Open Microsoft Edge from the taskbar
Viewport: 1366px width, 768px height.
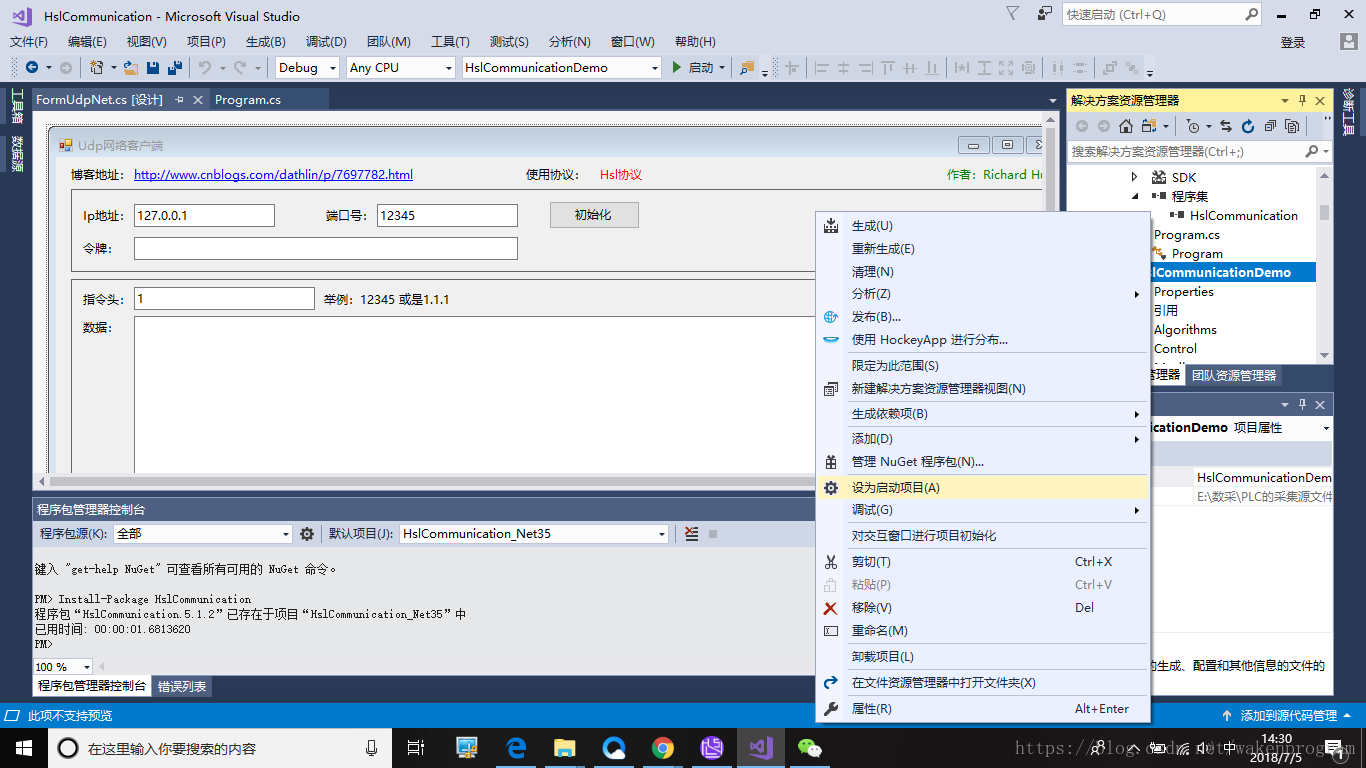coord(516,747)
